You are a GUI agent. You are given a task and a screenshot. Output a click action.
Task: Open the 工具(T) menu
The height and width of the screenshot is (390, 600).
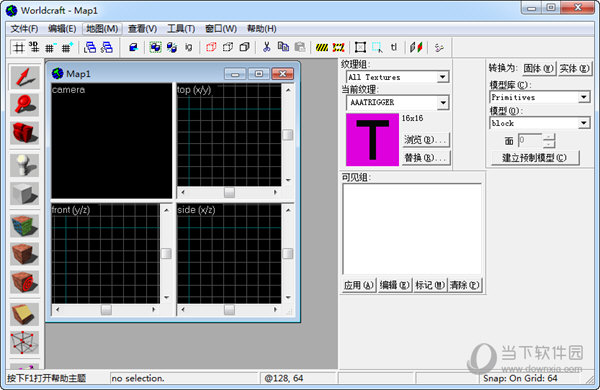181,29
